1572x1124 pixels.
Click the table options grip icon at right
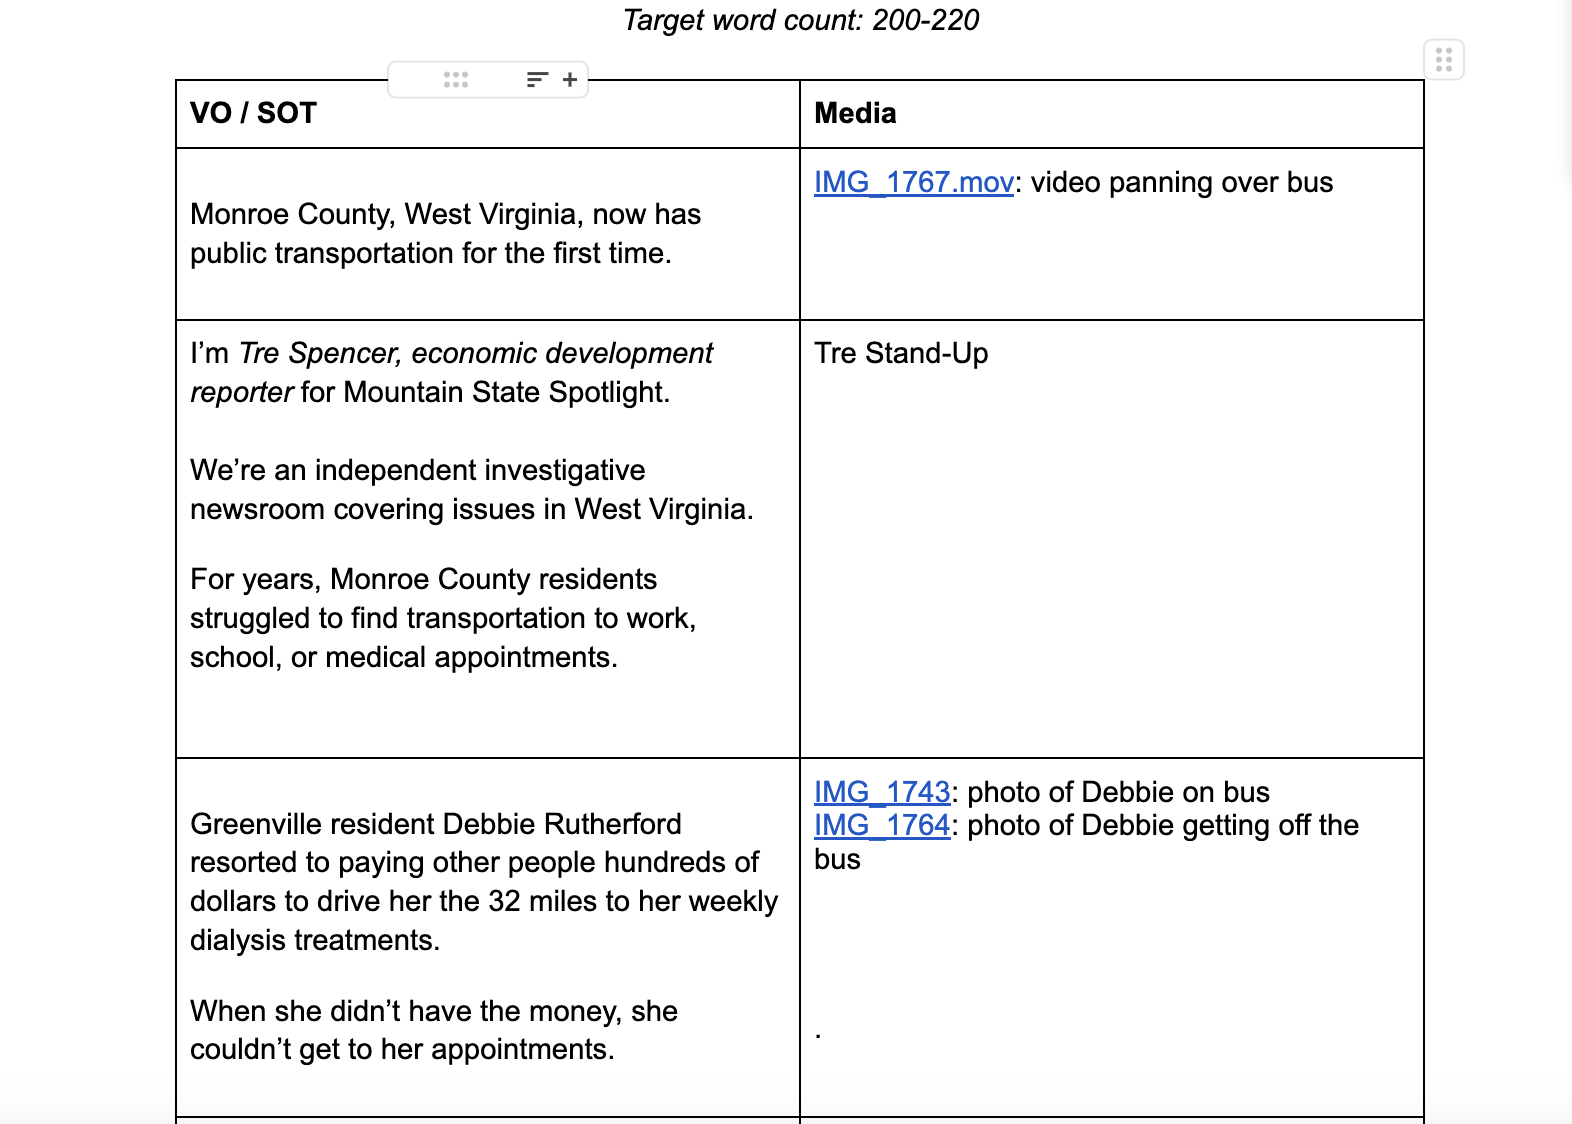1444,60
